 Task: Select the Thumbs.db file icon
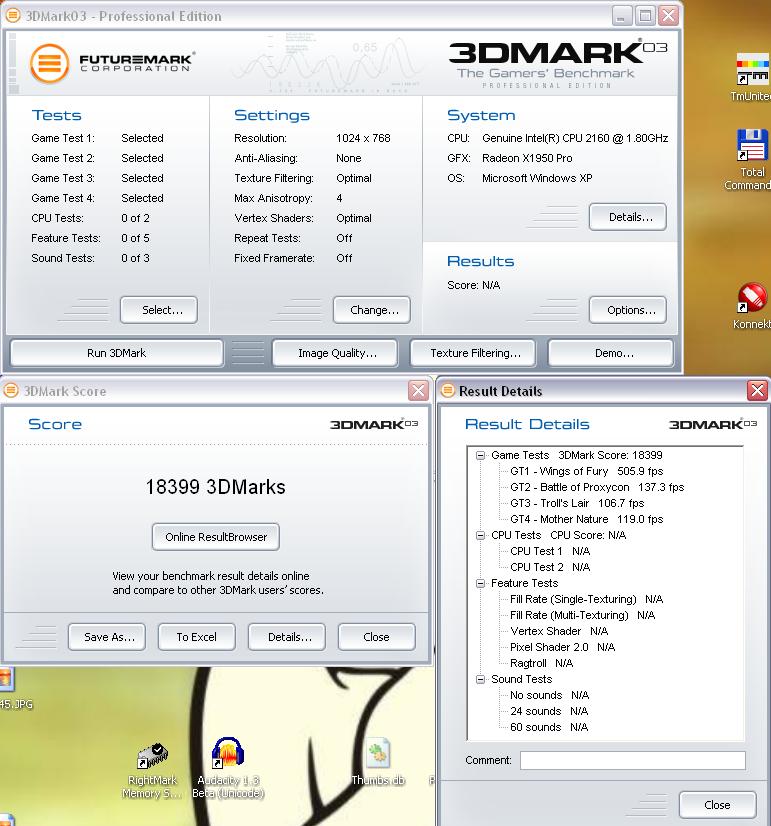378,762
